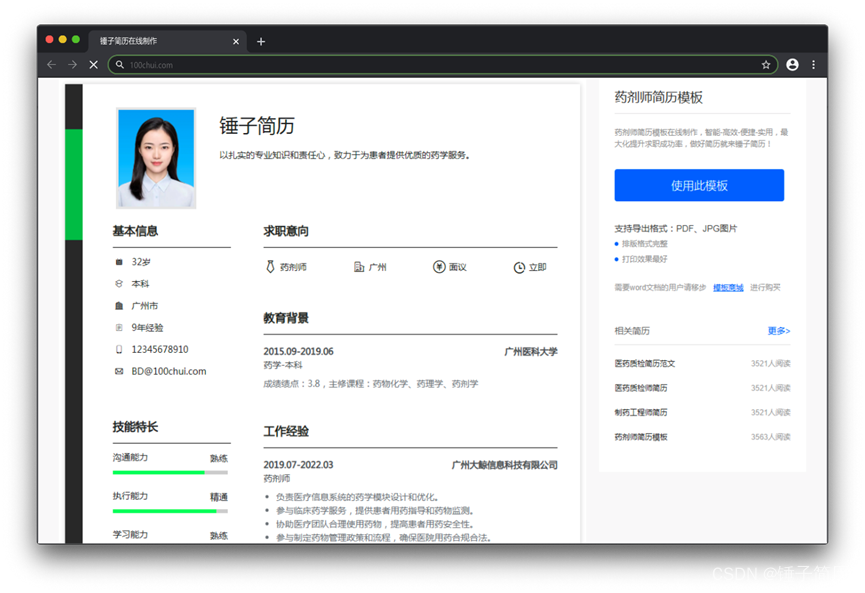Bookmark page with the star icon
Screen dimensions: 865x593
766,65
